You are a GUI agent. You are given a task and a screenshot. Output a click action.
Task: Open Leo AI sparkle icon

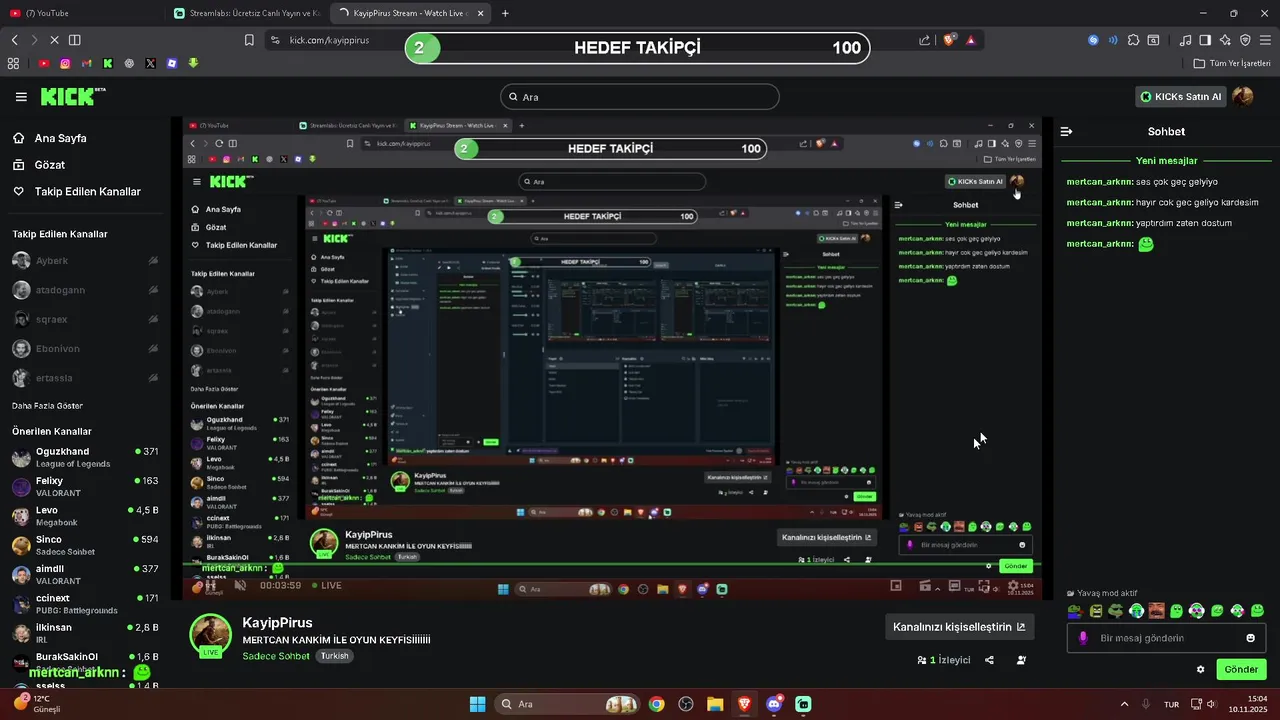pos(1225,40)
